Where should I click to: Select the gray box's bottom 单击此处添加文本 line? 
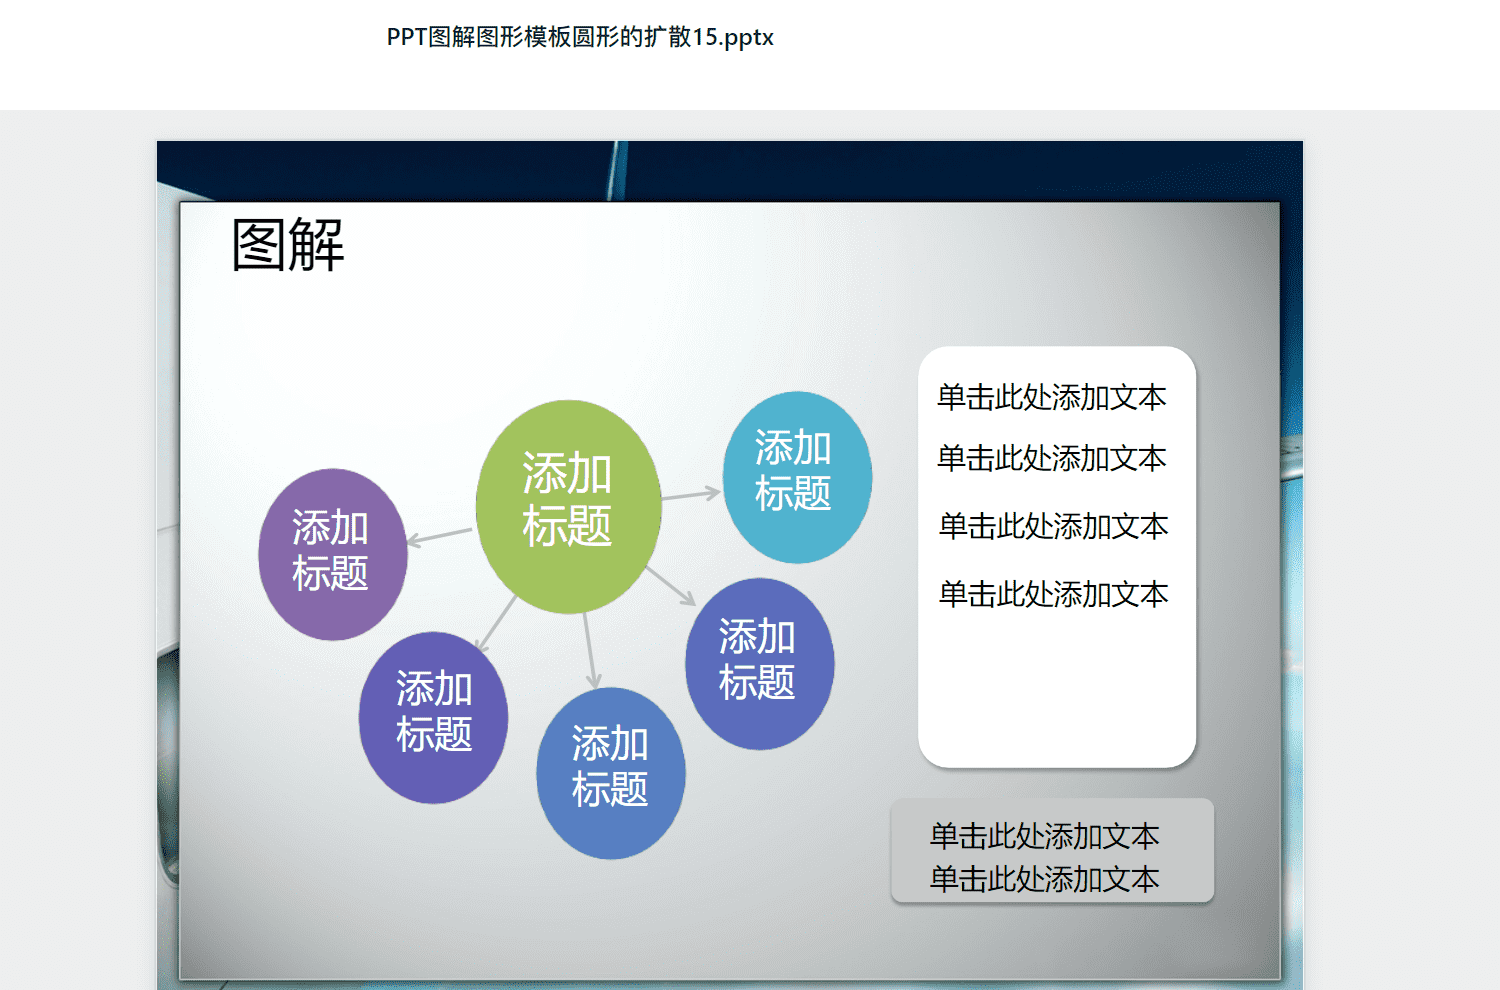coord(1044,879)
